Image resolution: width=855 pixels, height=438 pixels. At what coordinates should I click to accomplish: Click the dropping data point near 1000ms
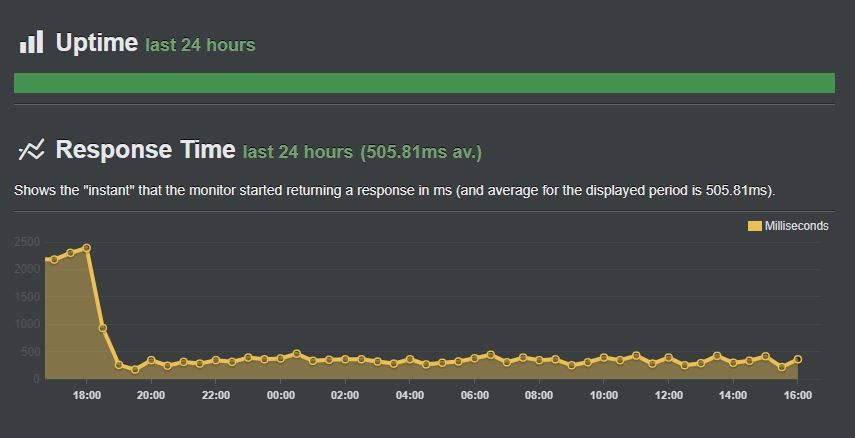tap(103, 328)
